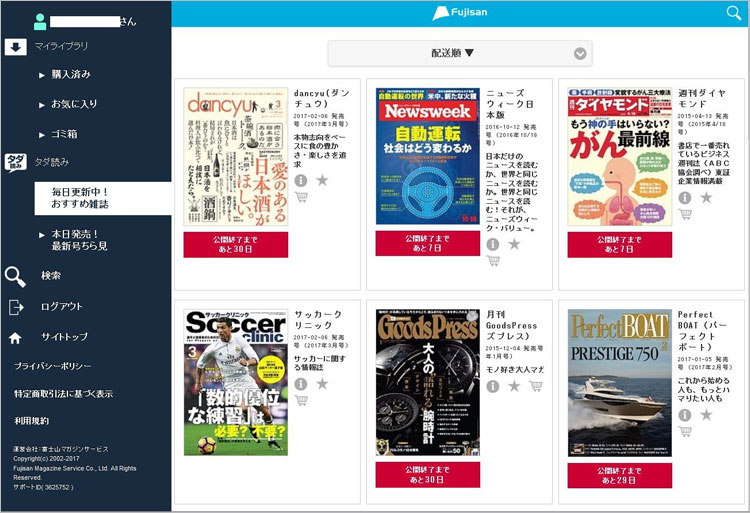Click the sidebar search magnifier icon
The image size is (750, 513).
(x=15, y=276)
